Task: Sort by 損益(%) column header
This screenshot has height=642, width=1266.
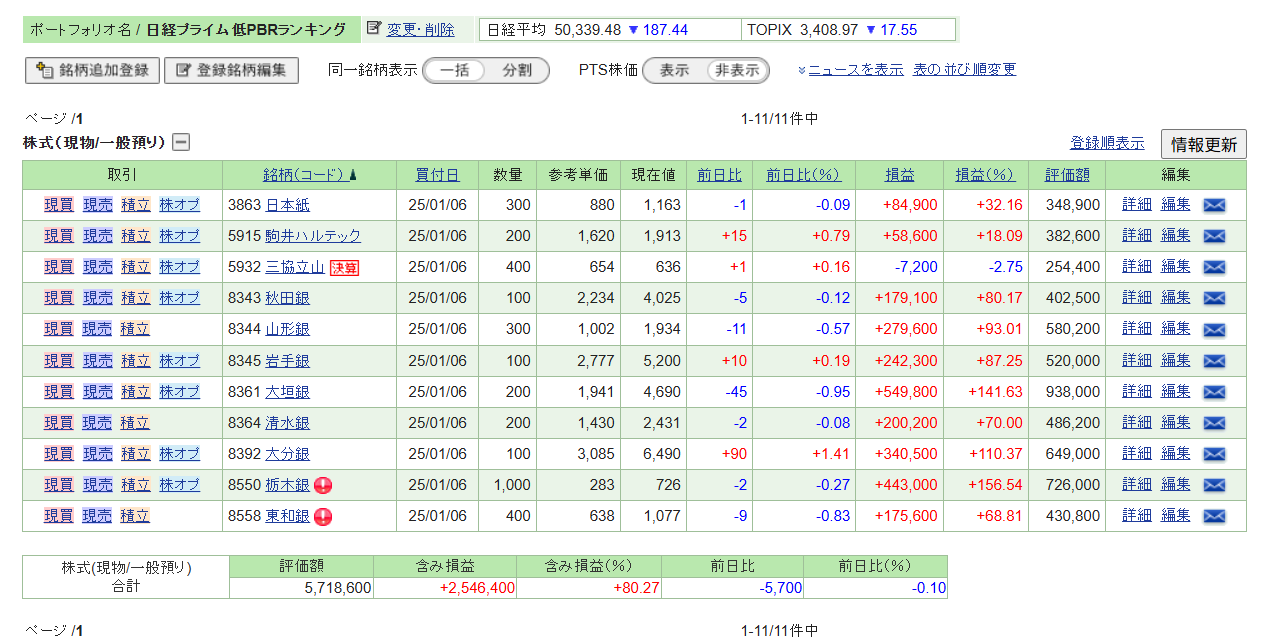Action: pos(985,175)
